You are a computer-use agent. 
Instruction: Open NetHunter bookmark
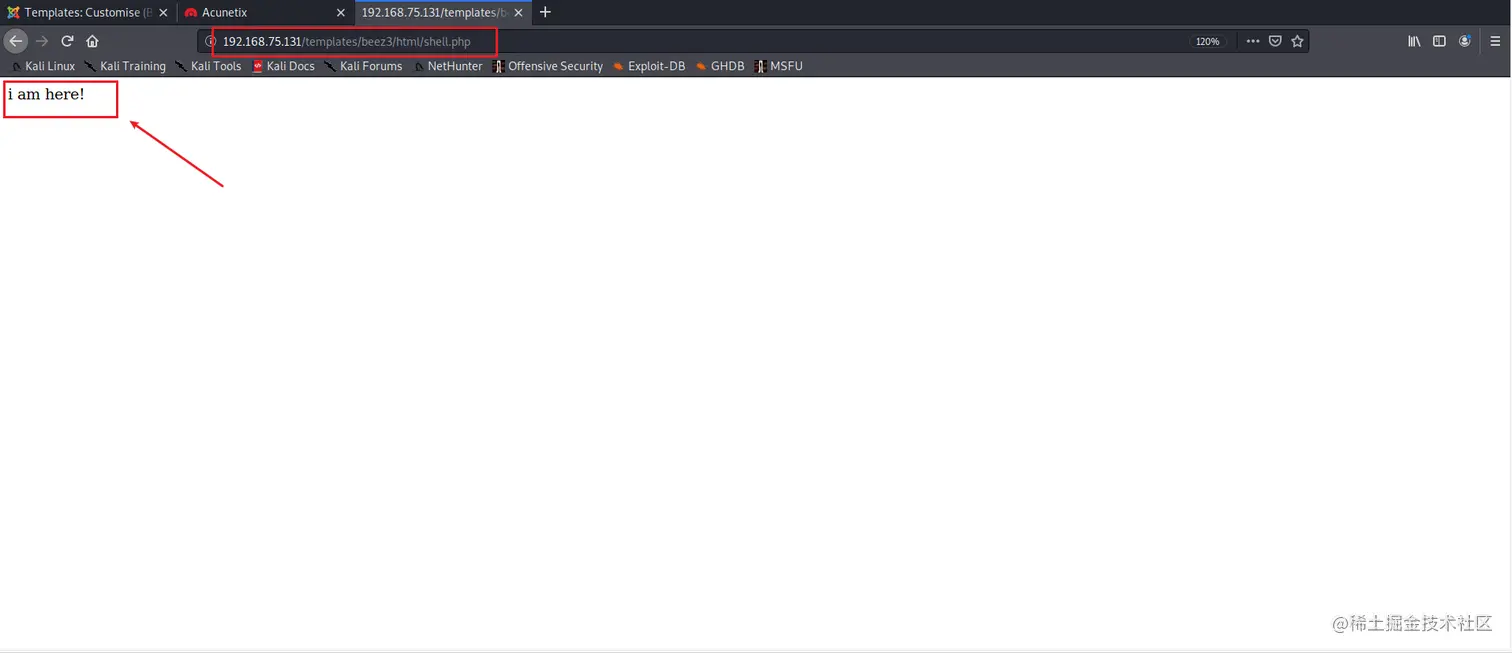pos(448,66)
